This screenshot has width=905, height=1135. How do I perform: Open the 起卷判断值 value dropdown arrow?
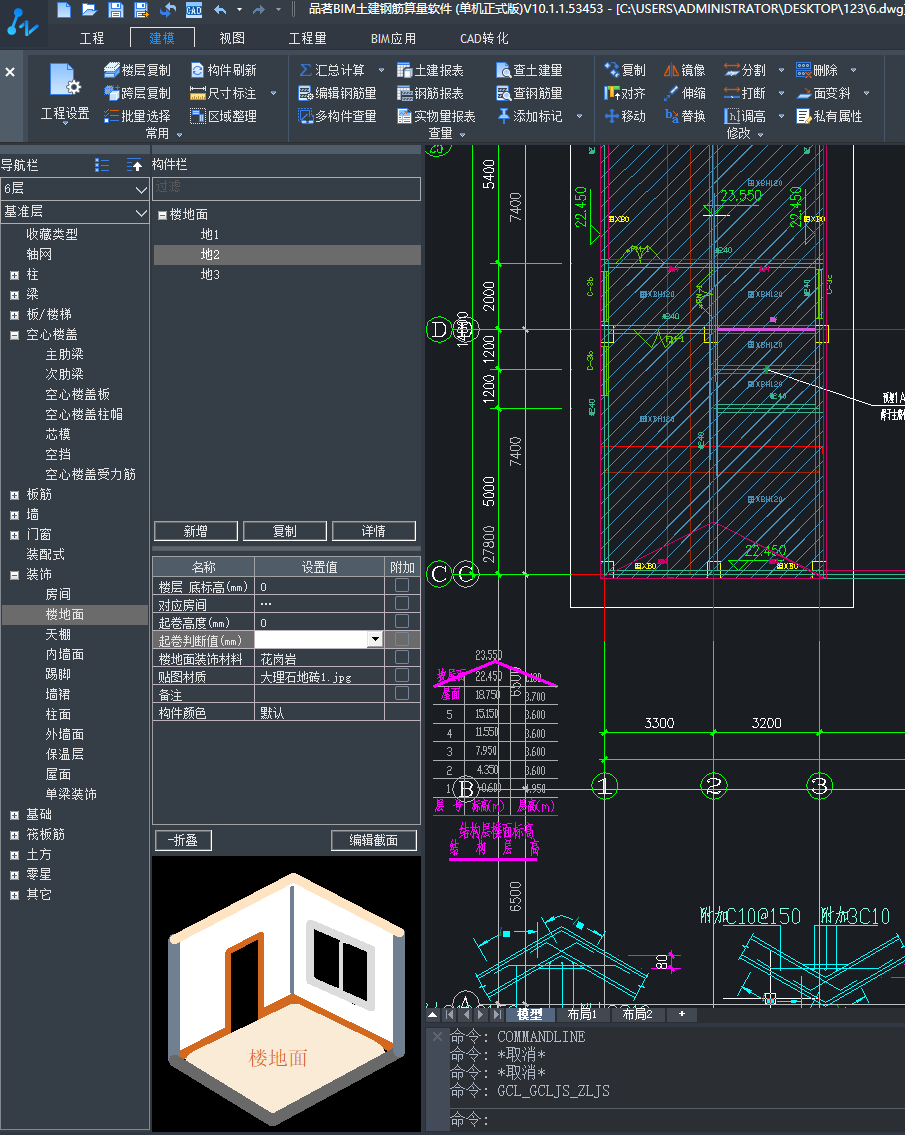click(375, 639)
